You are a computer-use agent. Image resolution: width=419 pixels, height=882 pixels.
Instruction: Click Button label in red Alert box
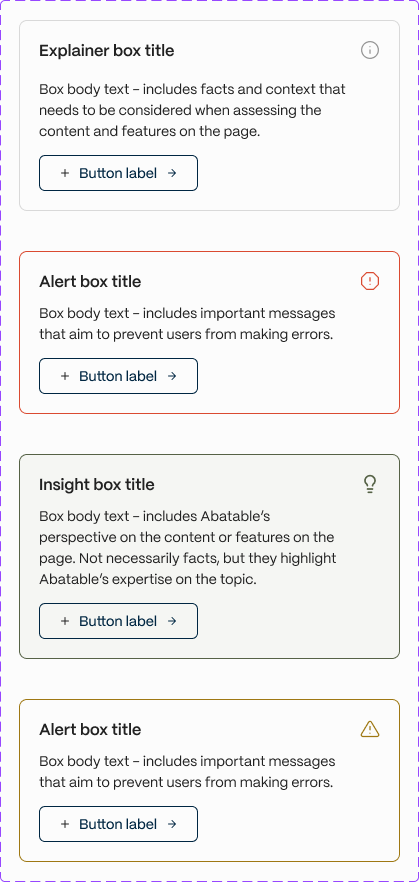coord(118,376)
